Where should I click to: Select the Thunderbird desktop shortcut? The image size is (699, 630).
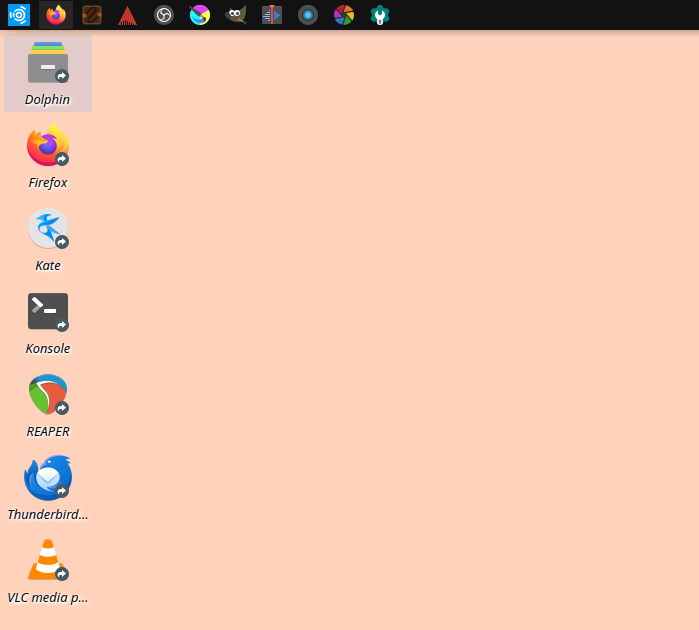48,488
